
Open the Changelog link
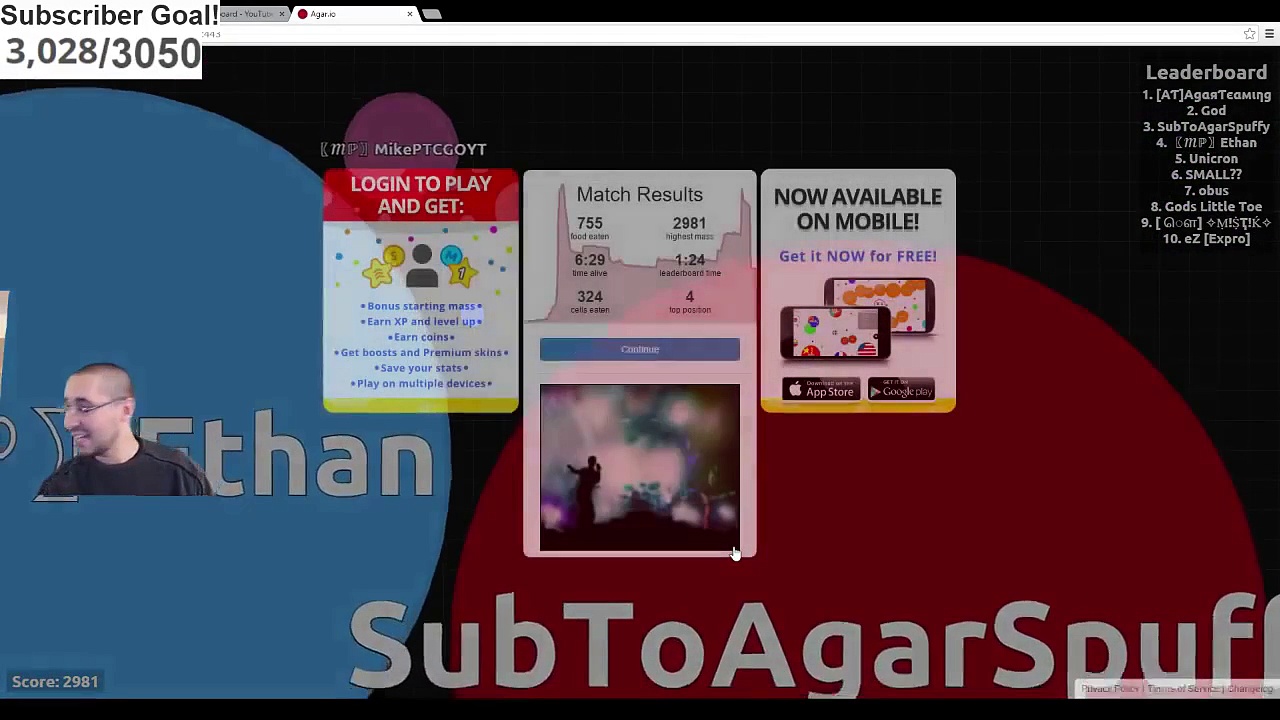click(x=1249, y=689)
